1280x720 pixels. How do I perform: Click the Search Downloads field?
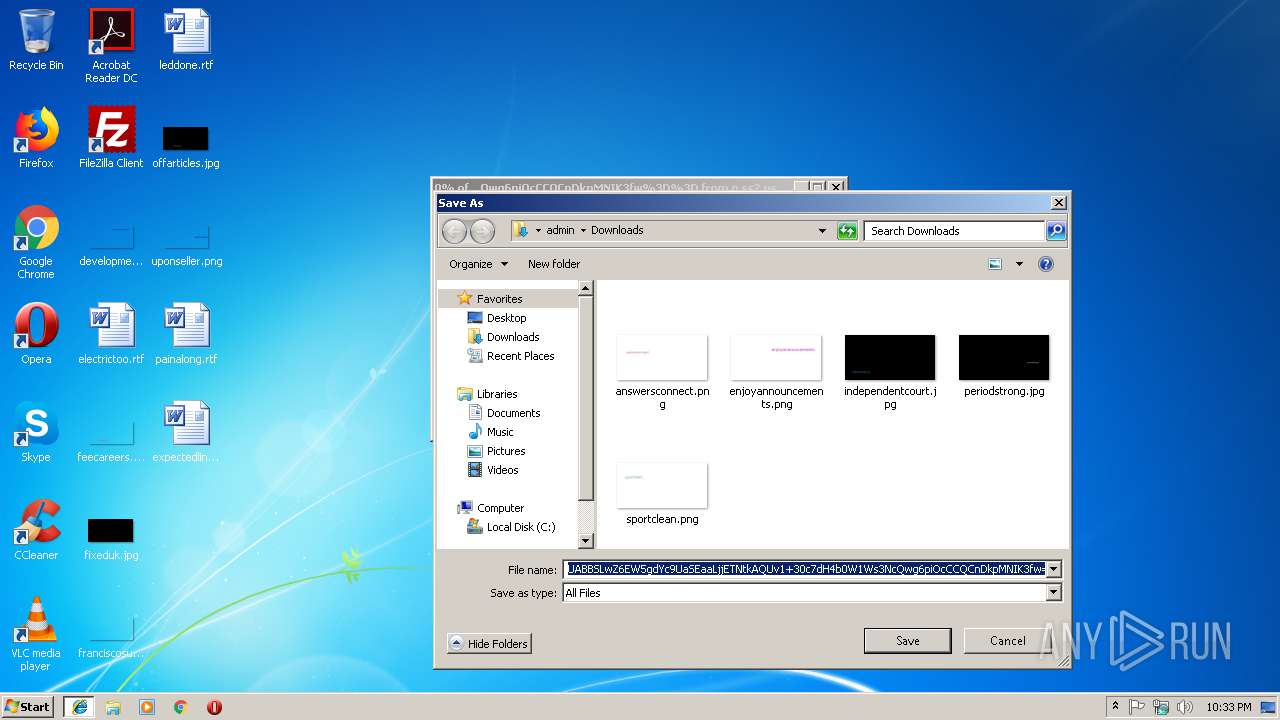(954, 231)
